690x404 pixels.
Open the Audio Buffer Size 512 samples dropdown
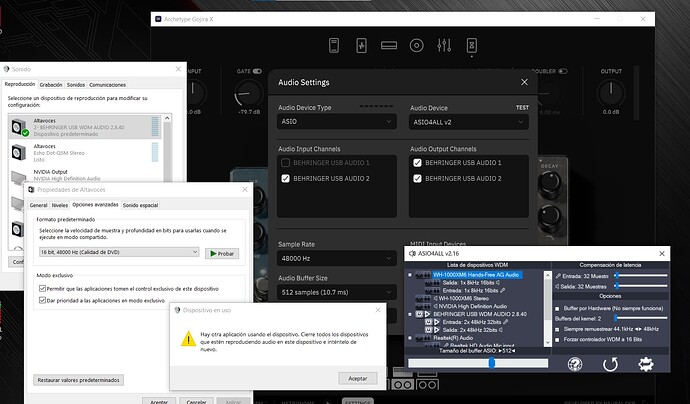click(337, 292)
